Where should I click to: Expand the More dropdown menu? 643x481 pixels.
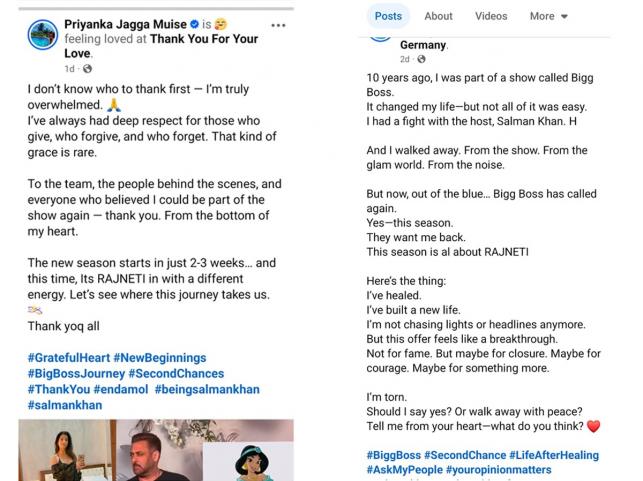pyautogui.click(x=549, y=16)
